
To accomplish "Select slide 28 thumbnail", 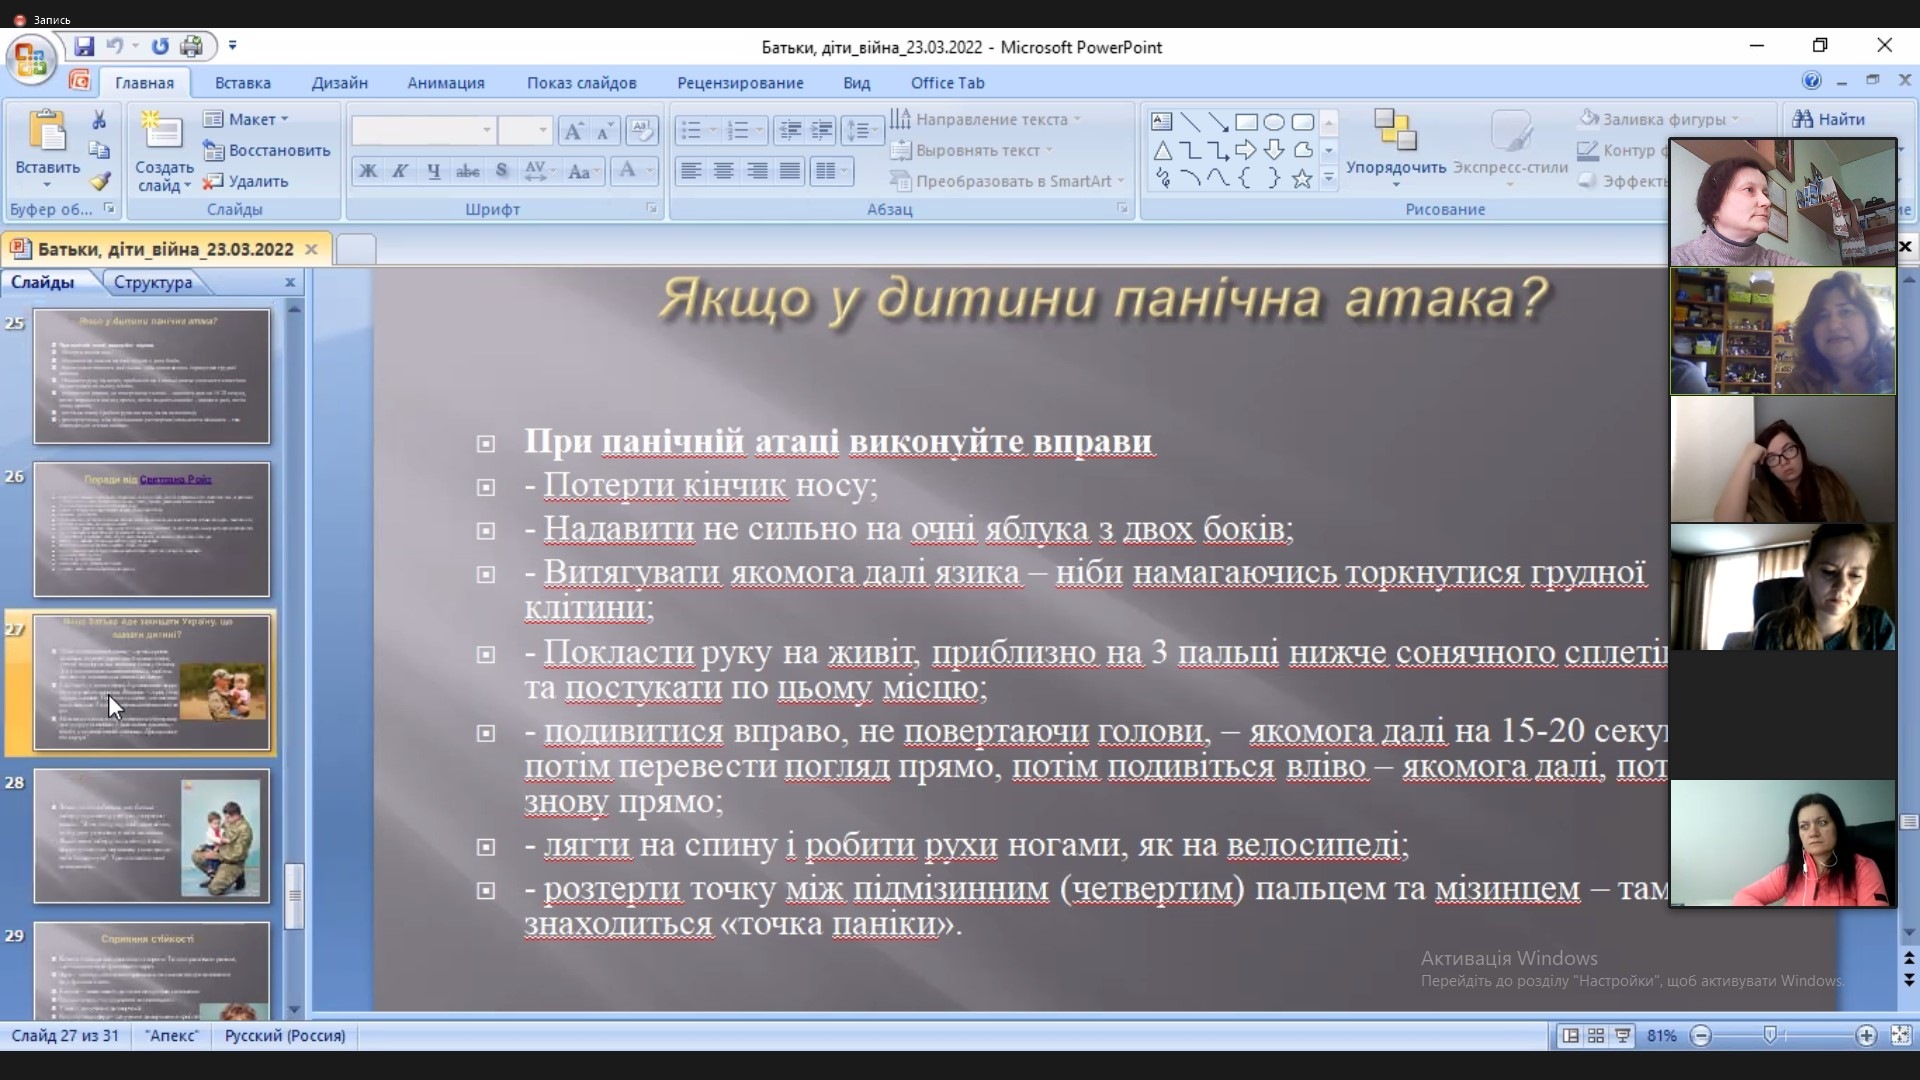I will tap(151, 836).
